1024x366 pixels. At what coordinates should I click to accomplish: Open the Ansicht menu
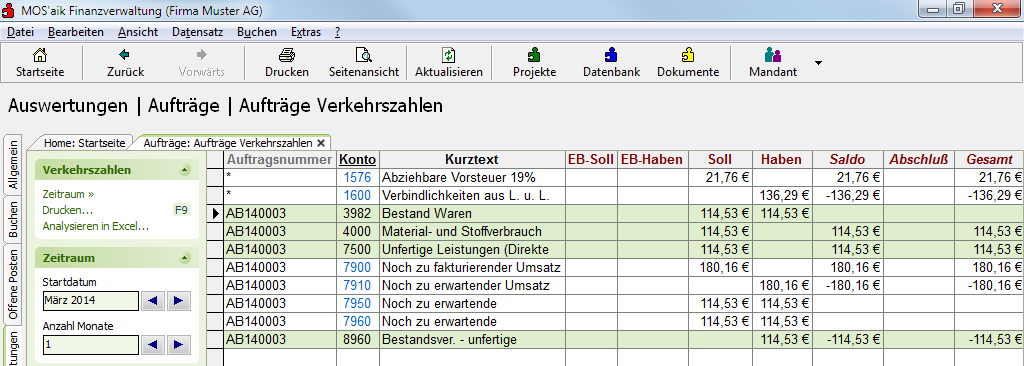(x=138, y=32)
